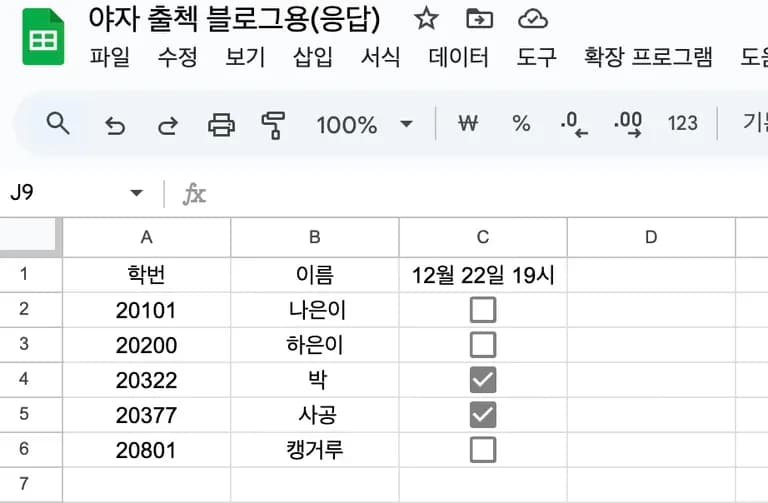768x503 pixels.
Task: Expand the 100% zoom dropdown
Action: click(x=406, y=125)
